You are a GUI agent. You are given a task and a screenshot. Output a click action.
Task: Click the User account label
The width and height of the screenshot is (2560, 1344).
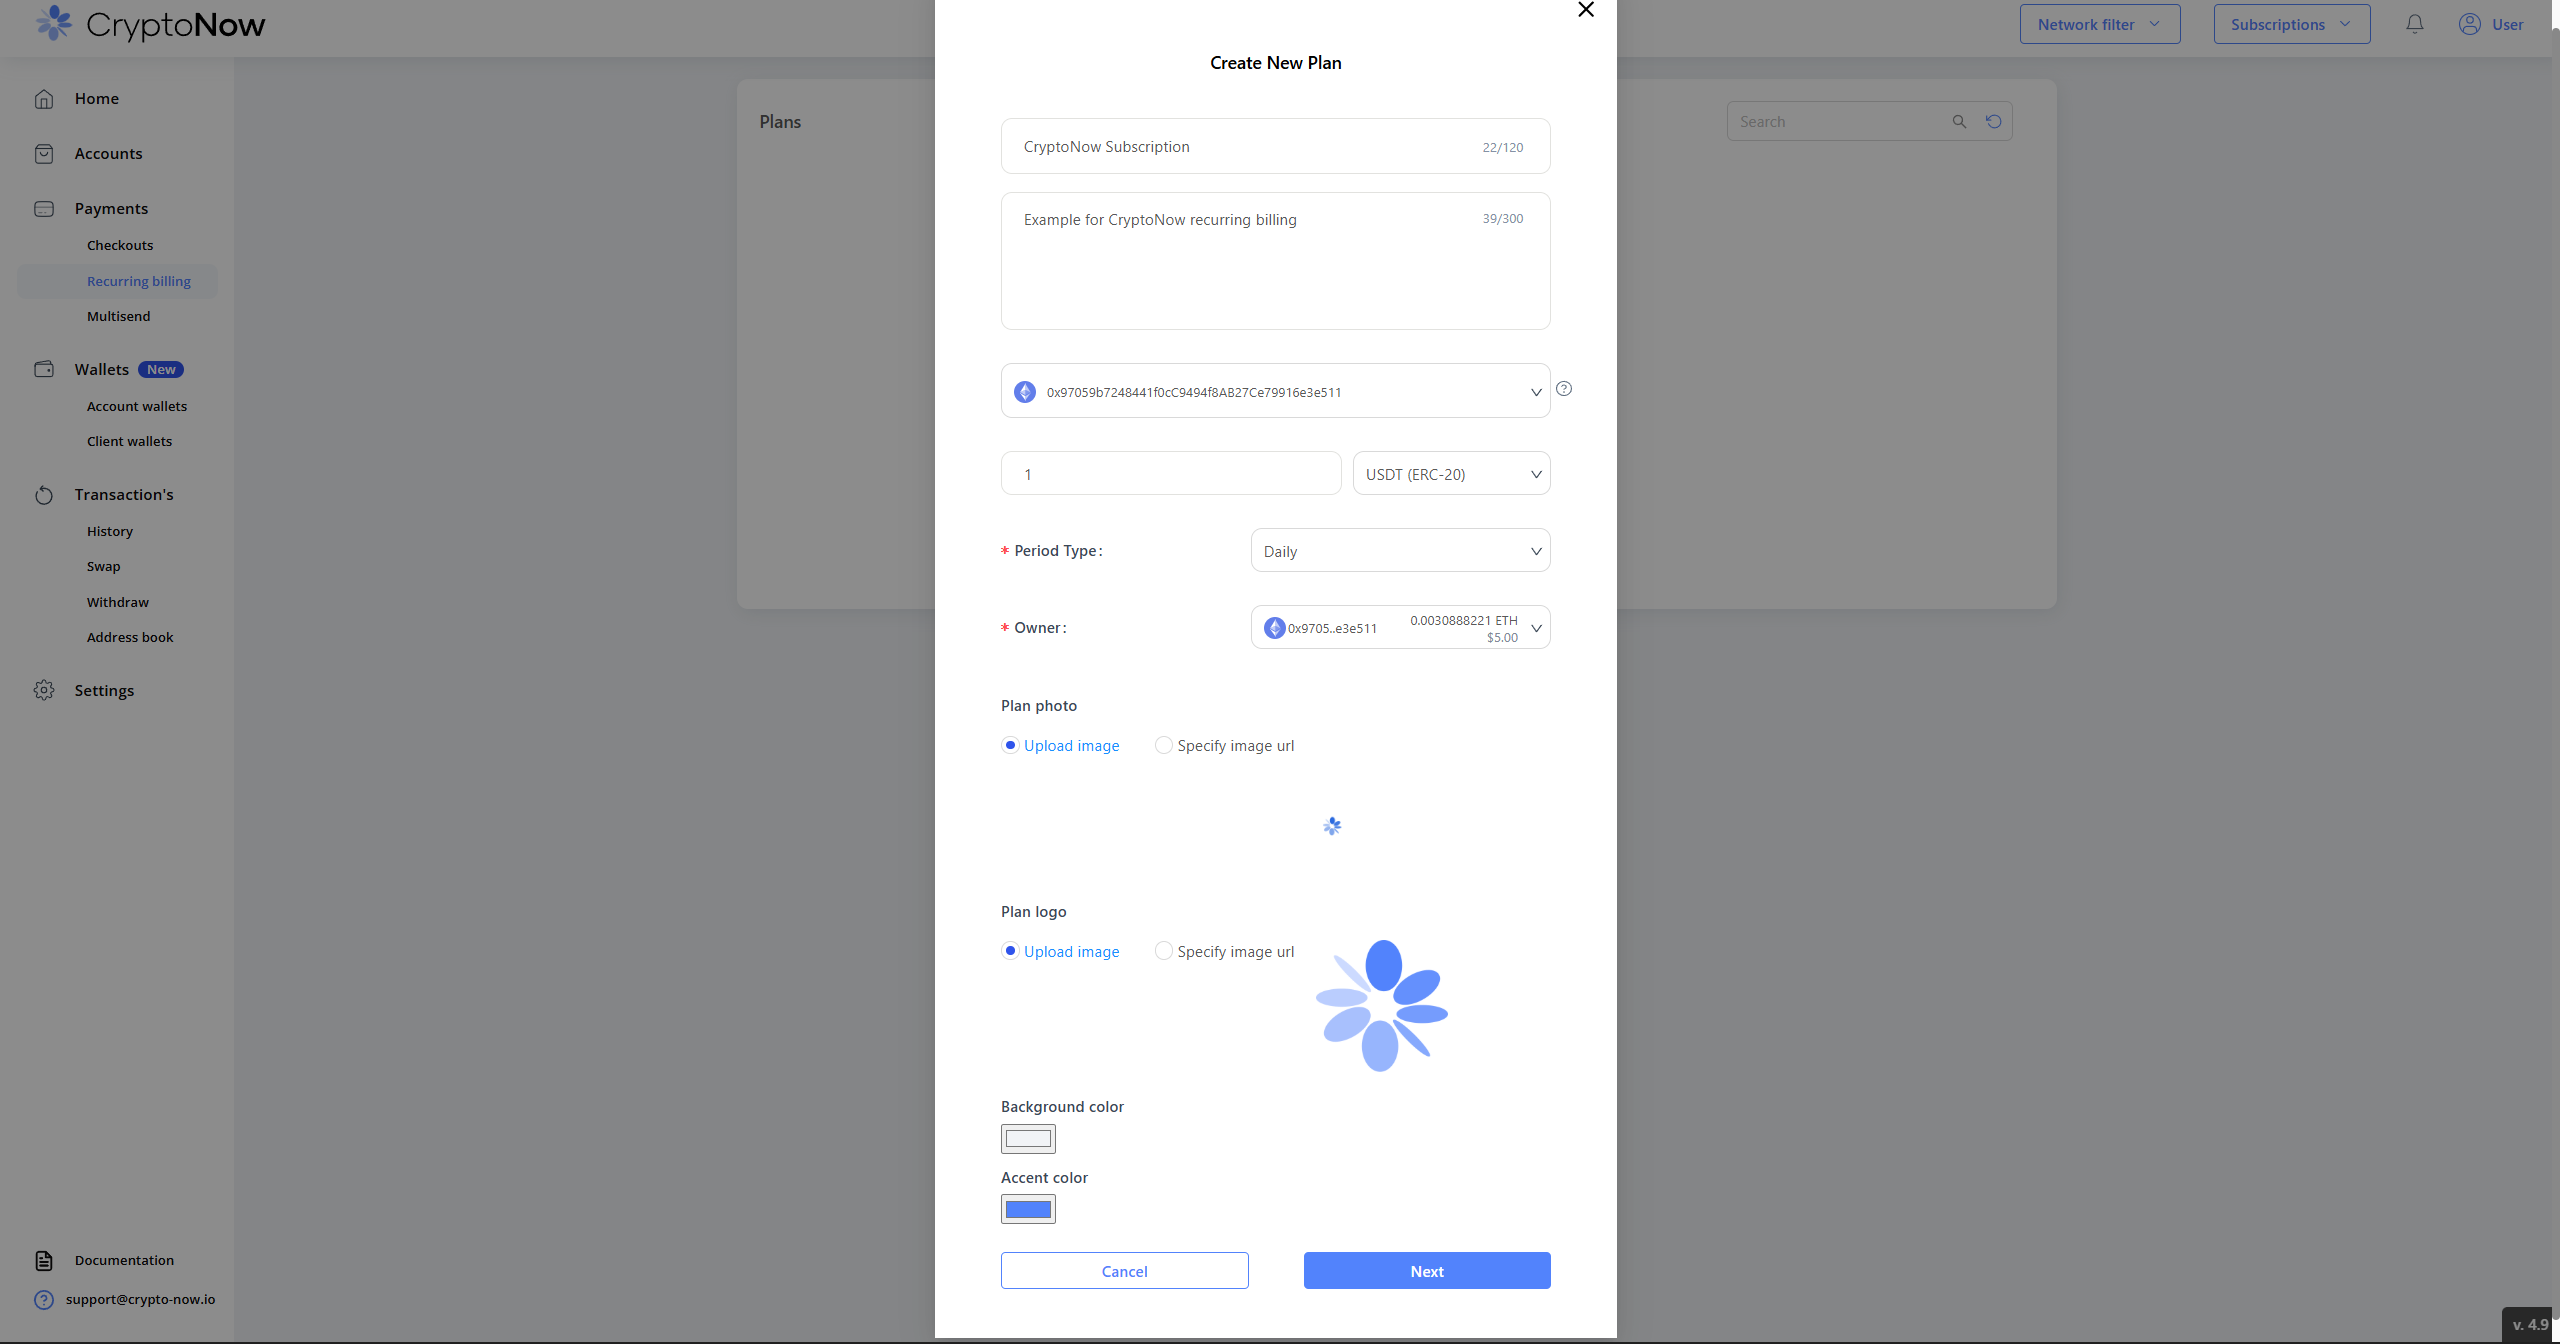click(2507, 24)
